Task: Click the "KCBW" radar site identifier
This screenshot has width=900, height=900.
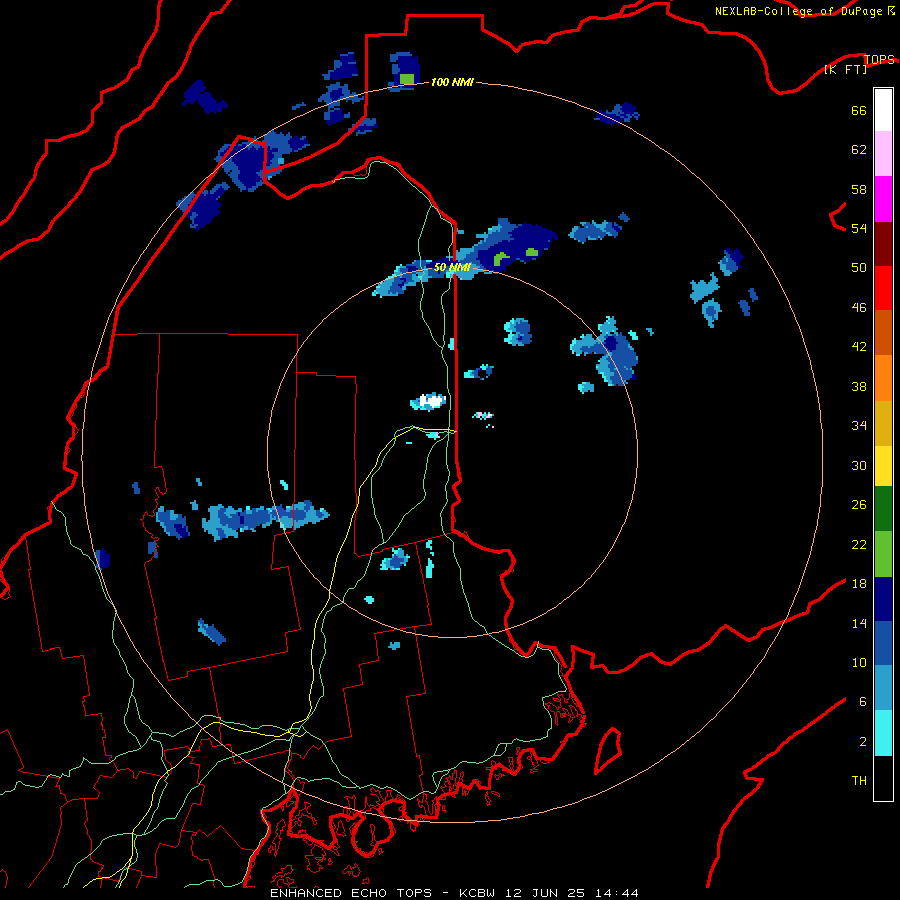Action: coord(477,893)
